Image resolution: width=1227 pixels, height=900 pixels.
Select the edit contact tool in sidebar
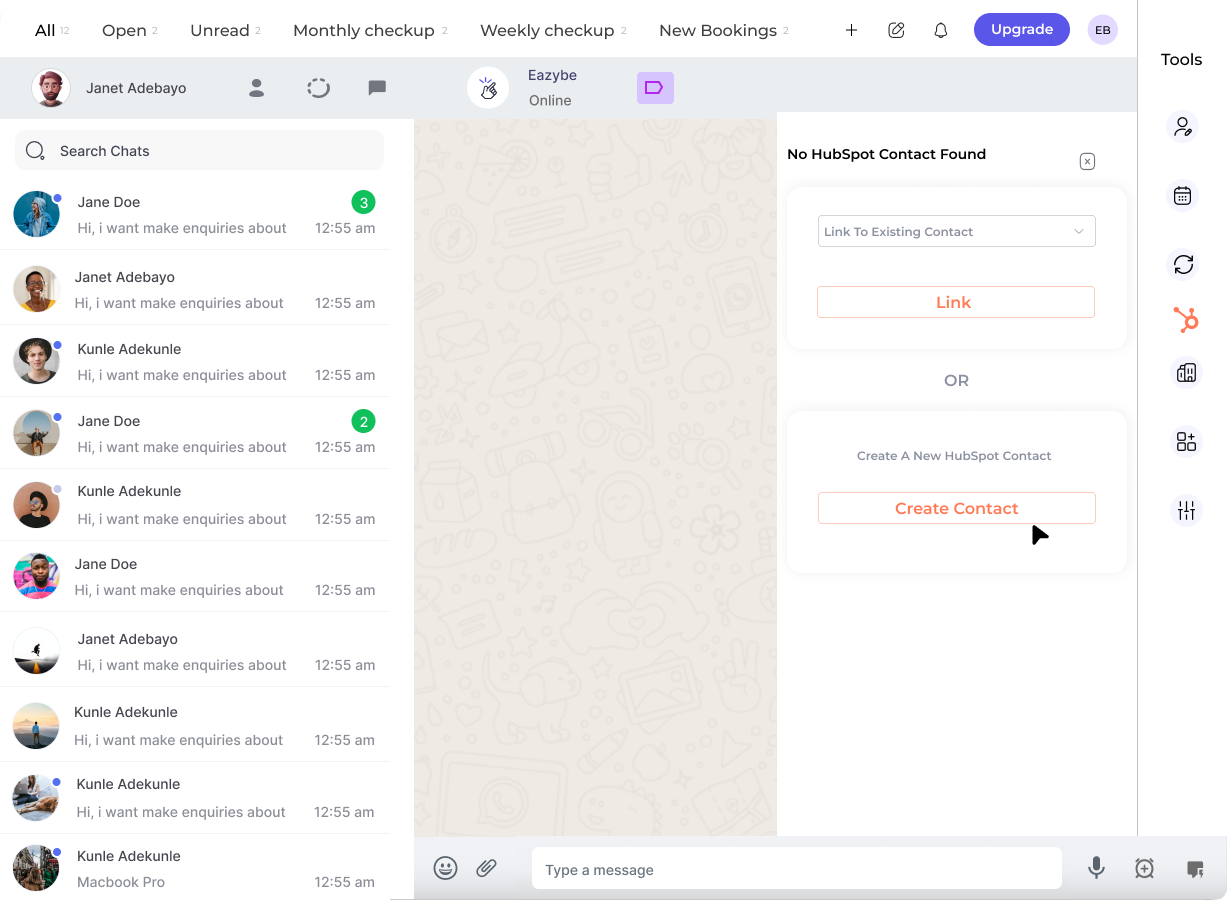click(1182, 126)
